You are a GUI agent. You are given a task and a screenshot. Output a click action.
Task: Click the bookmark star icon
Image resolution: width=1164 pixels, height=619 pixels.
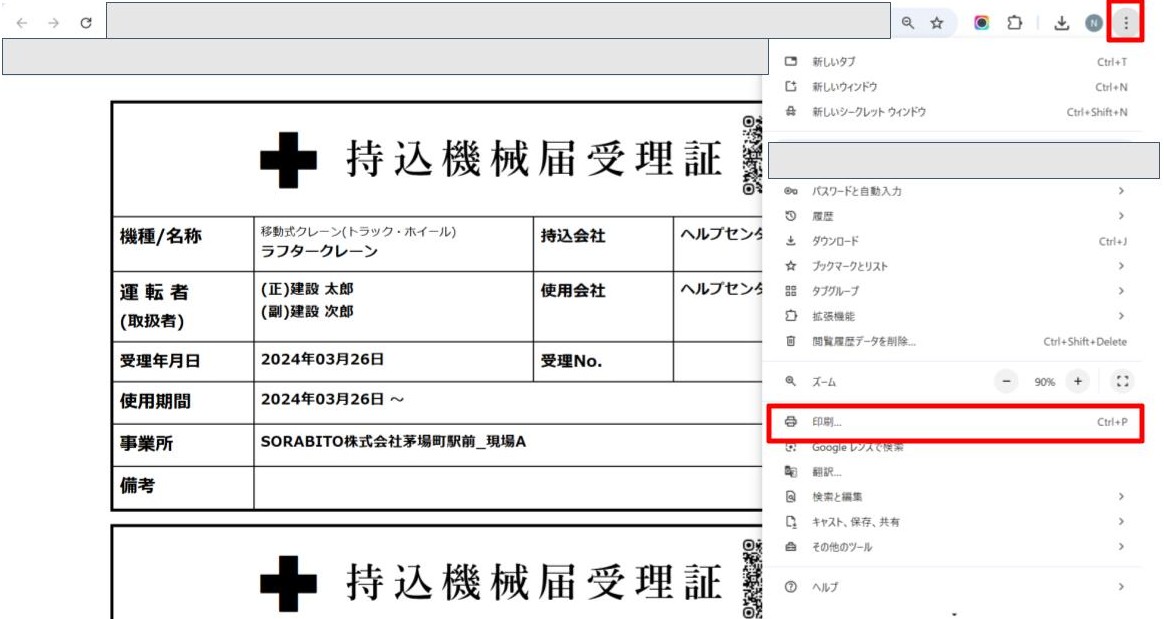[x=937, y=22]
